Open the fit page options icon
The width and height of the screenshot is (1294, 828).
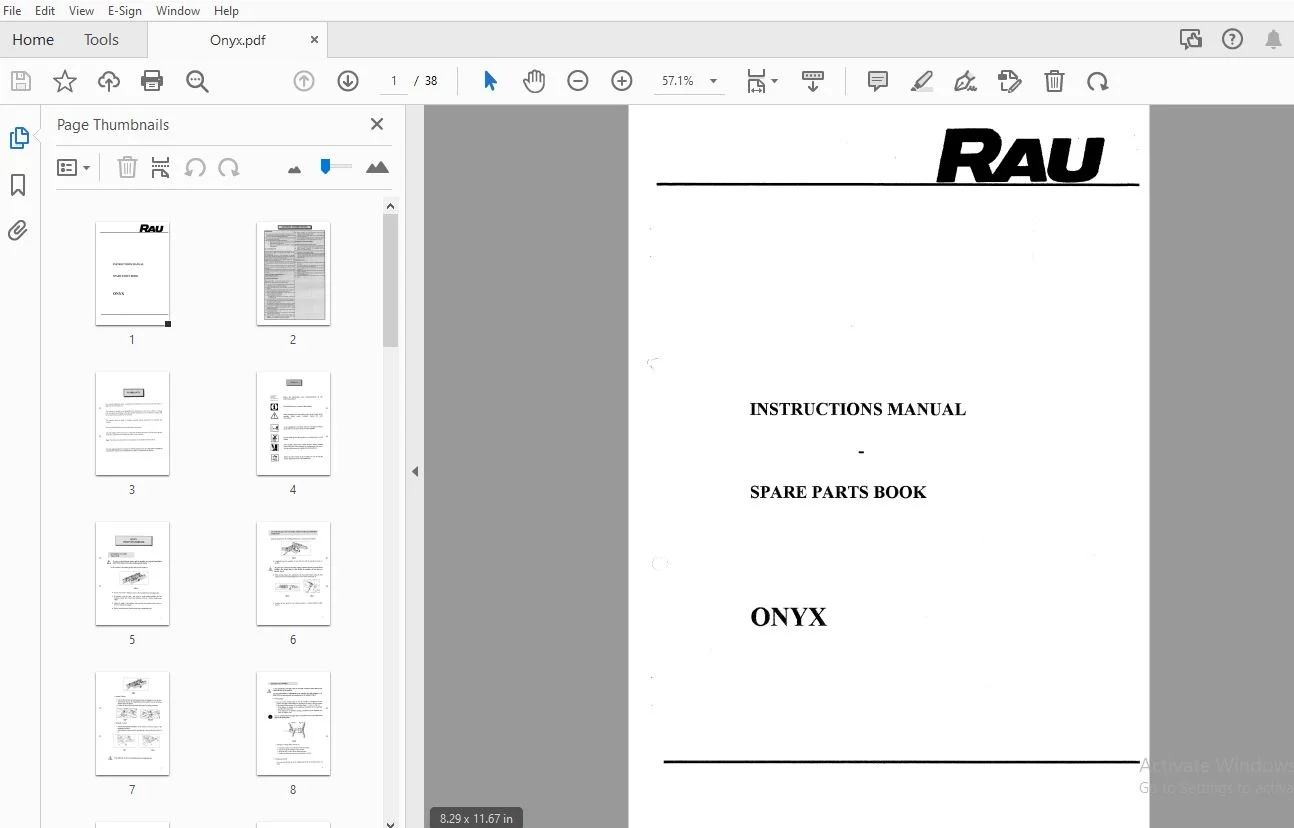tap(762, 81)
